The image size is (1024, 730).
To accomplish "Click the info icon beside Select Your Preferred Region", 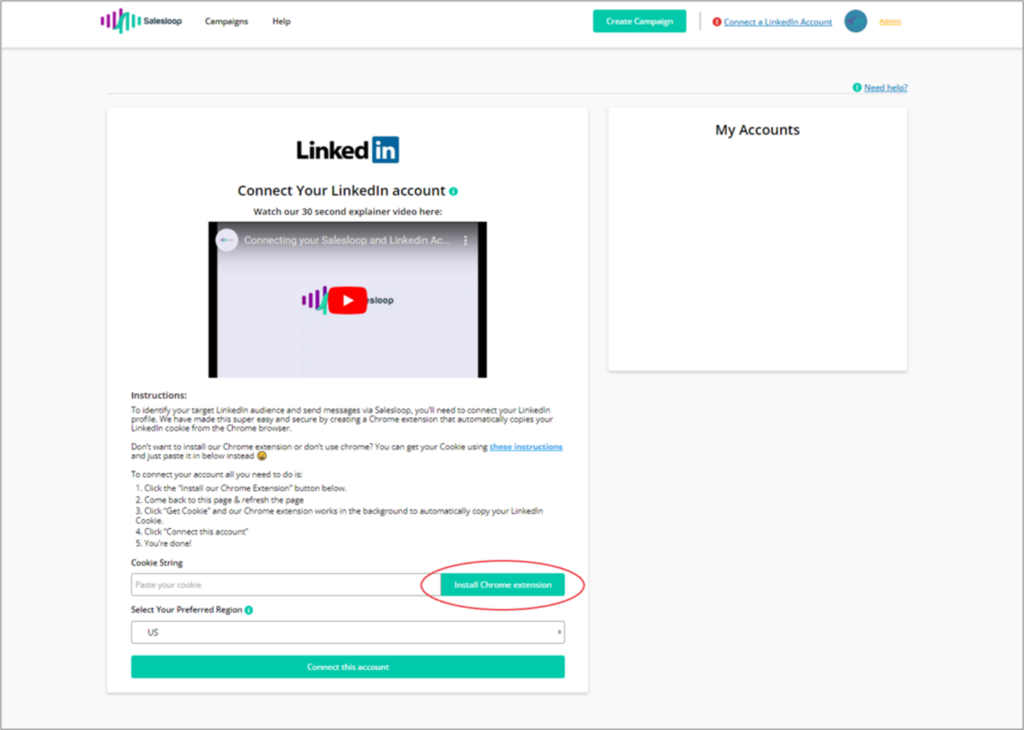I will pos(249,611).
